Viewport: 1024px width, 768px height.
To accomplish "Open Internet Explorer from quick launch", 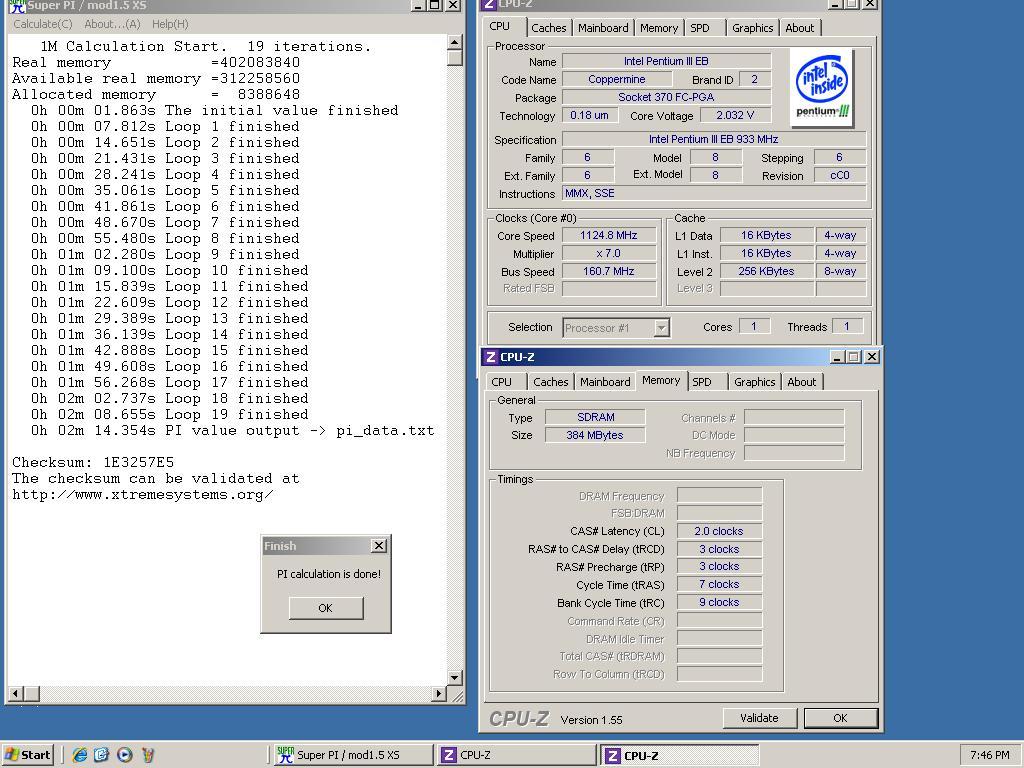I will [x=80, y=754].
